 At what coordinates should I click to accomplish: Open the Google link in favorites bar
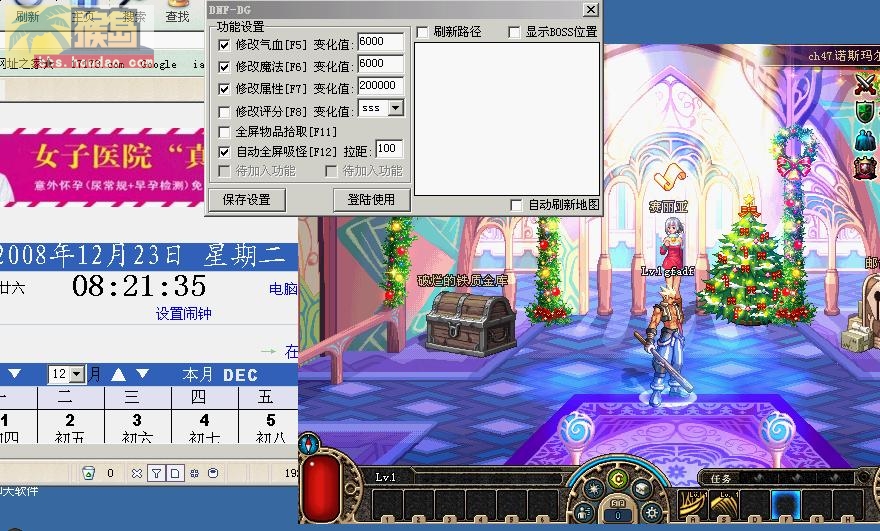click(158, 65)
